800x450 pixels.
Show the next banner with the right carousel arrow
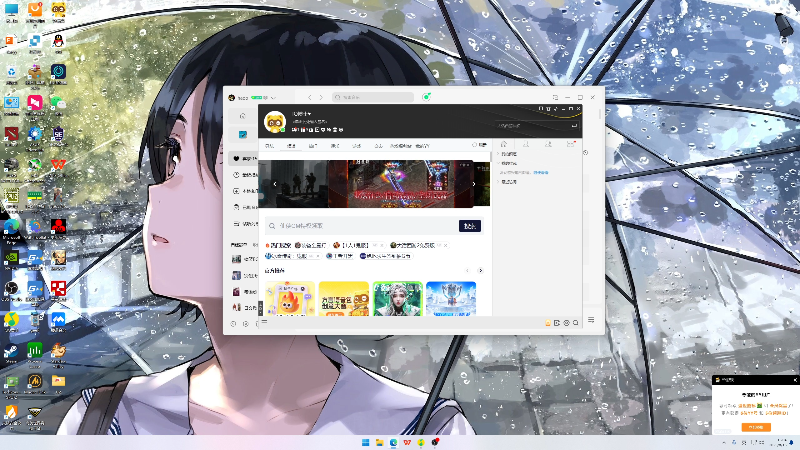tap(473, 184)
